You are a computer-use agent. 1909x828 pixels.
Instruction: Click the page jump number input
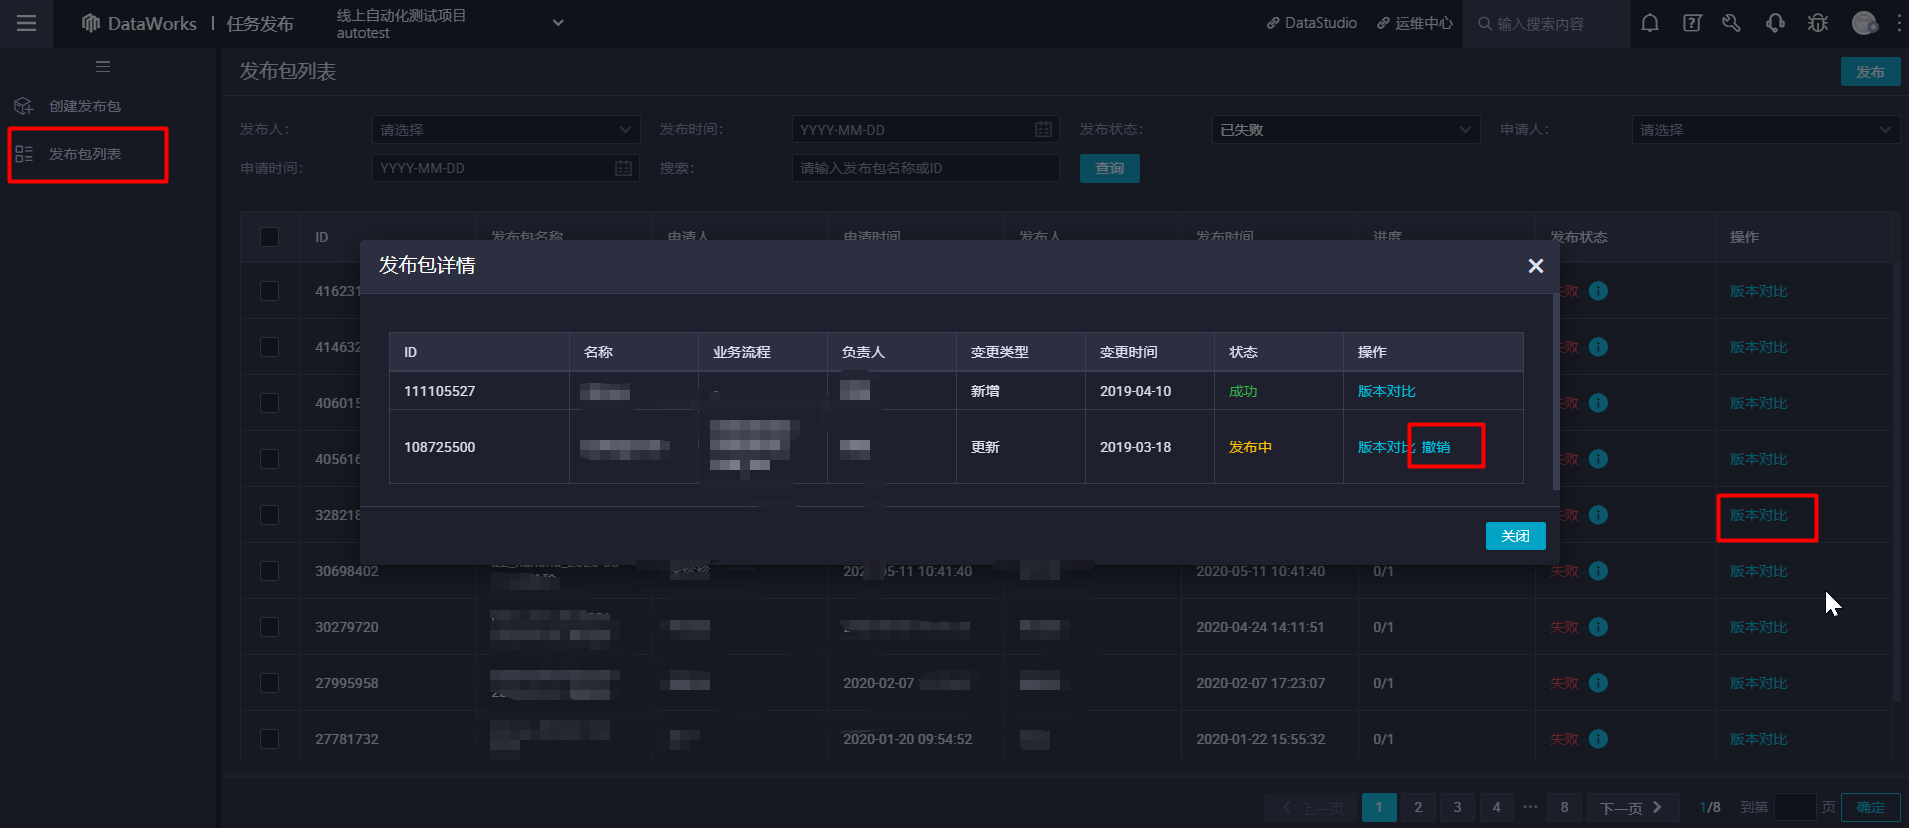click(x=1794, y=807)
